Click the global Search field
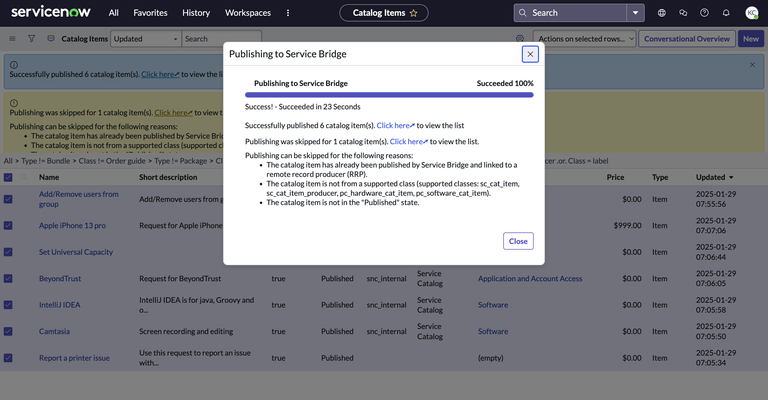This screenshot has height=400, width=768. click(x=570, y=13)
